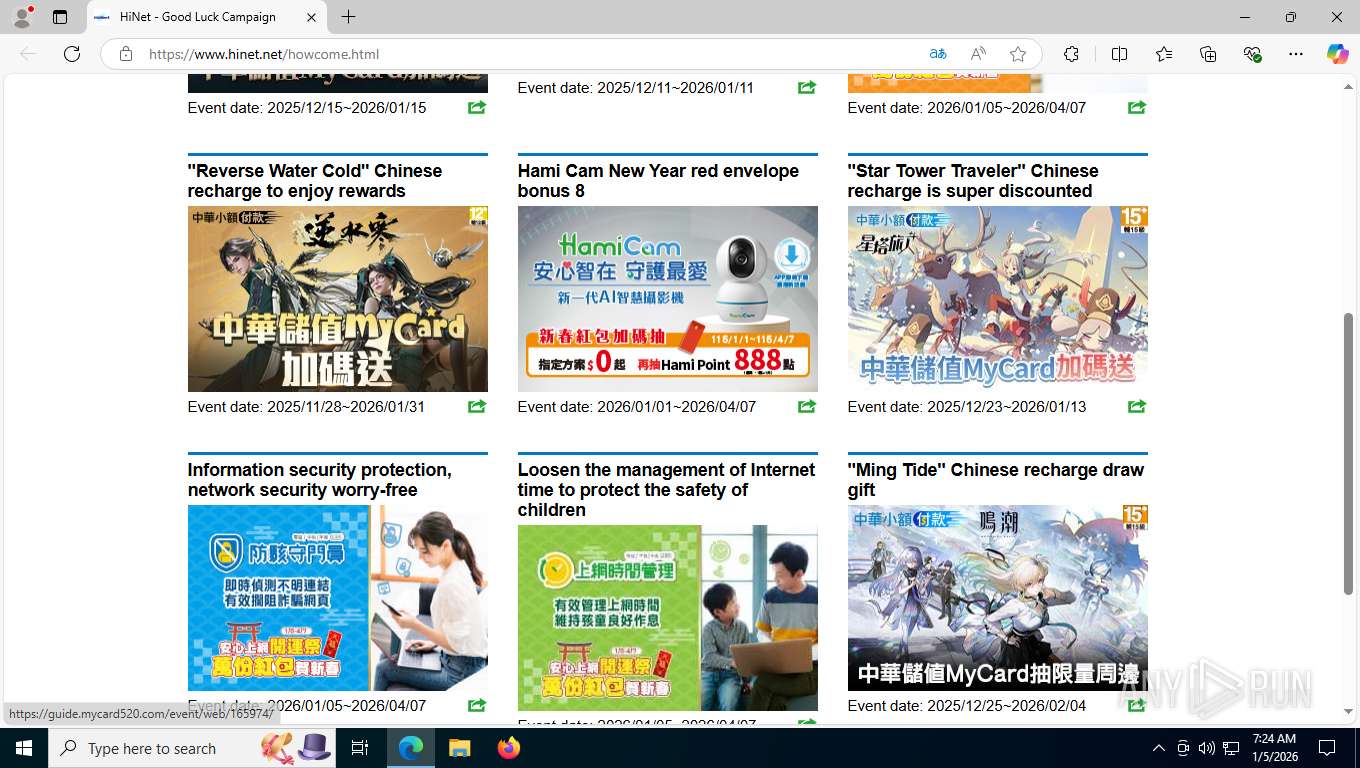
Task: Open "Reverse Water Cold" Chinese recharge link
Action: coord(315,181)
